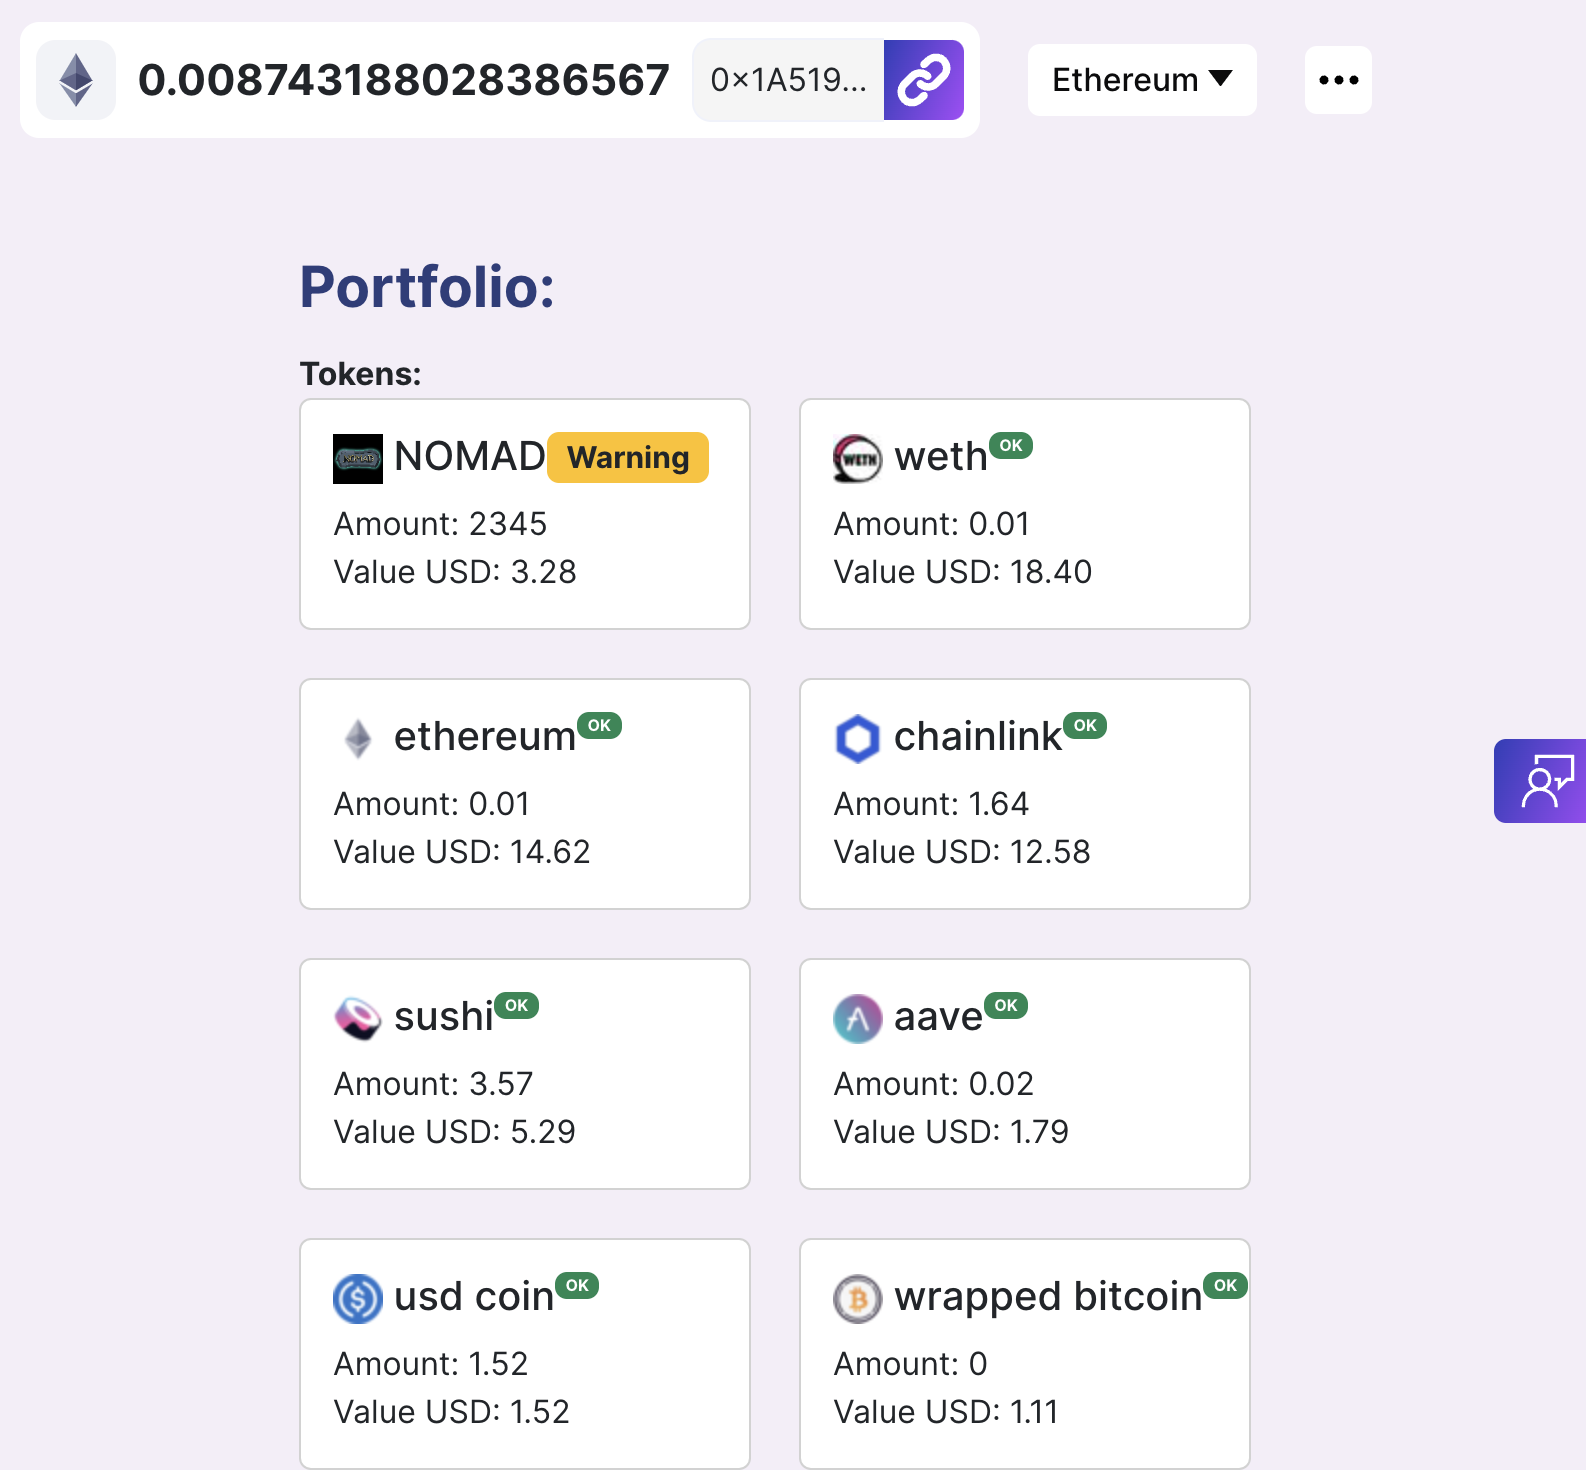This screenshot has width=1586, height=1470.
Task: Click the wallet balance amount
Action: pos(404,79)
